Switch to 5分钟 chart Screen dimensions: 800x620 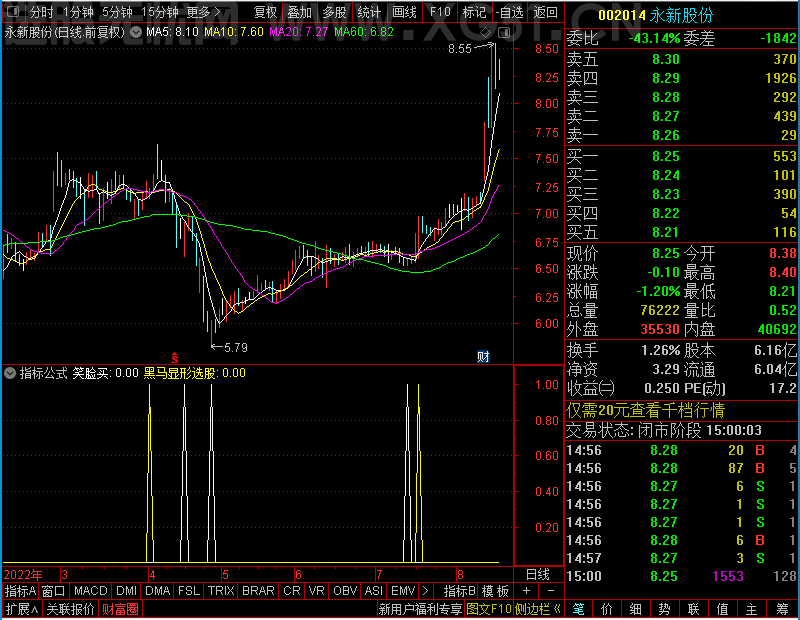tap(117, 11)
